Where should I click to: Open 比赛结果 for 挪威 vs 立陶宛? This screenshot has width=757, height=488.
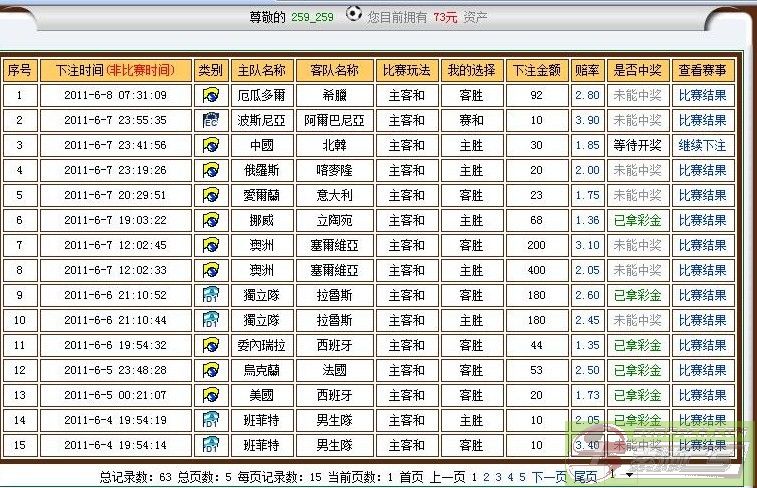pyautogui.click(x=703, y=221)
